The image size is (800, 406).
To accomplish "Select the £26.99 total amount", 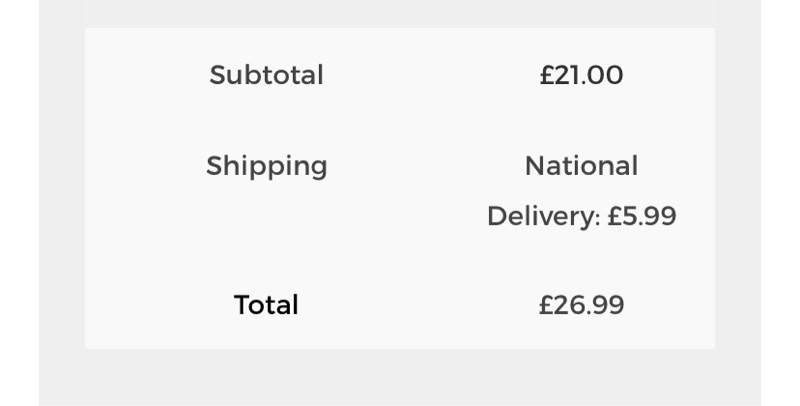I will coord(581,305).
